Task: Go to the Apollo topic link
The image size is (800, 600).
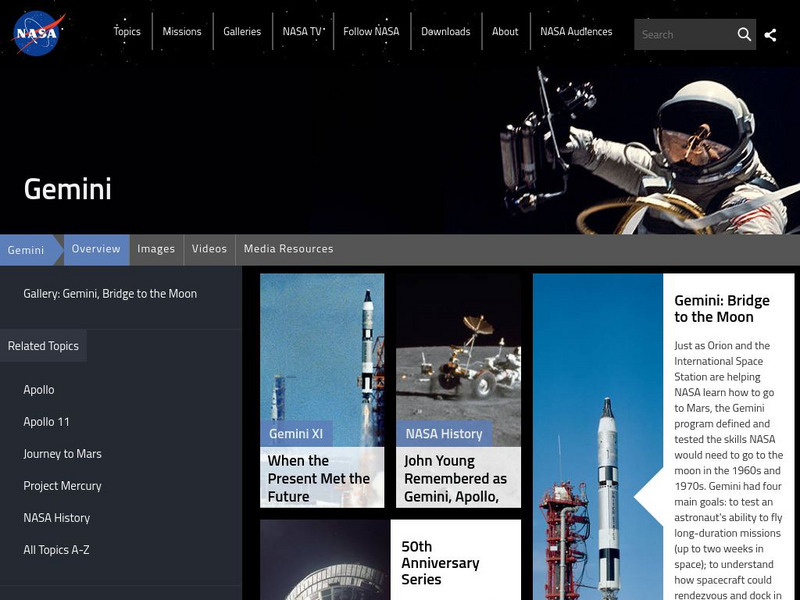Action: click(39, 390)
